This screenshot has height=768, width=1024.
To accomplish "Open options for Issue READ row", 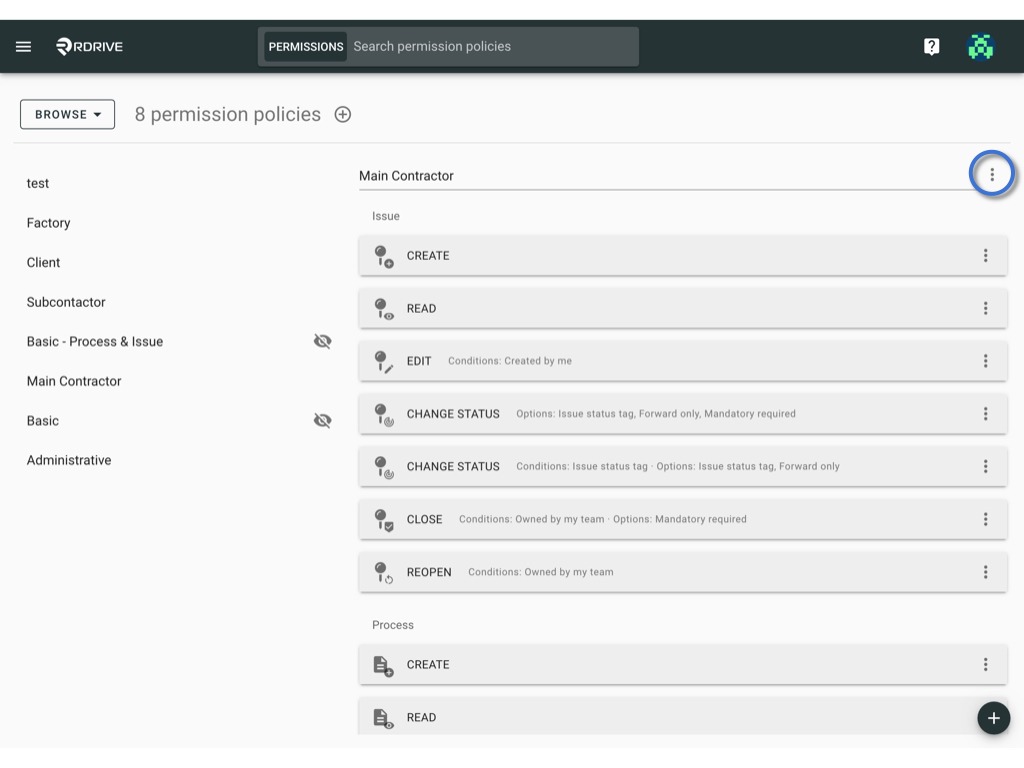I will pos(985,308).
